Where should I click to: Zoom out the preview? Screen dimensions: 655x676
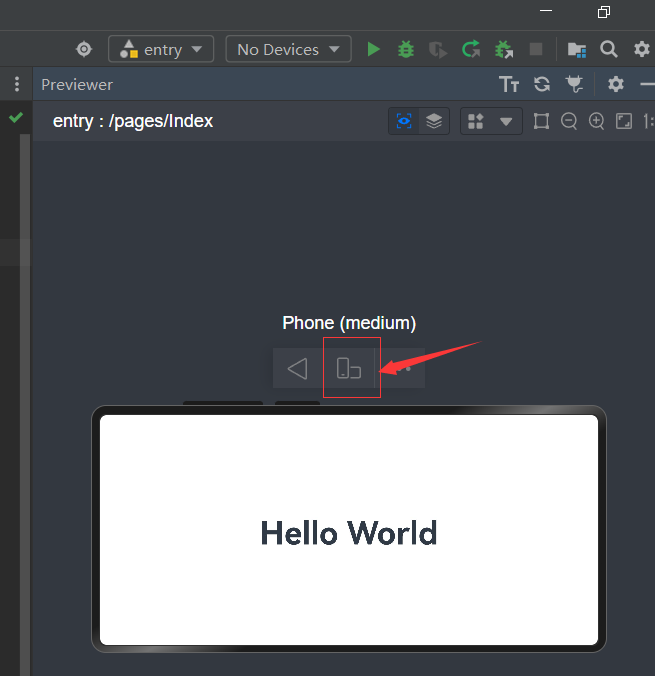click(569, 121)
